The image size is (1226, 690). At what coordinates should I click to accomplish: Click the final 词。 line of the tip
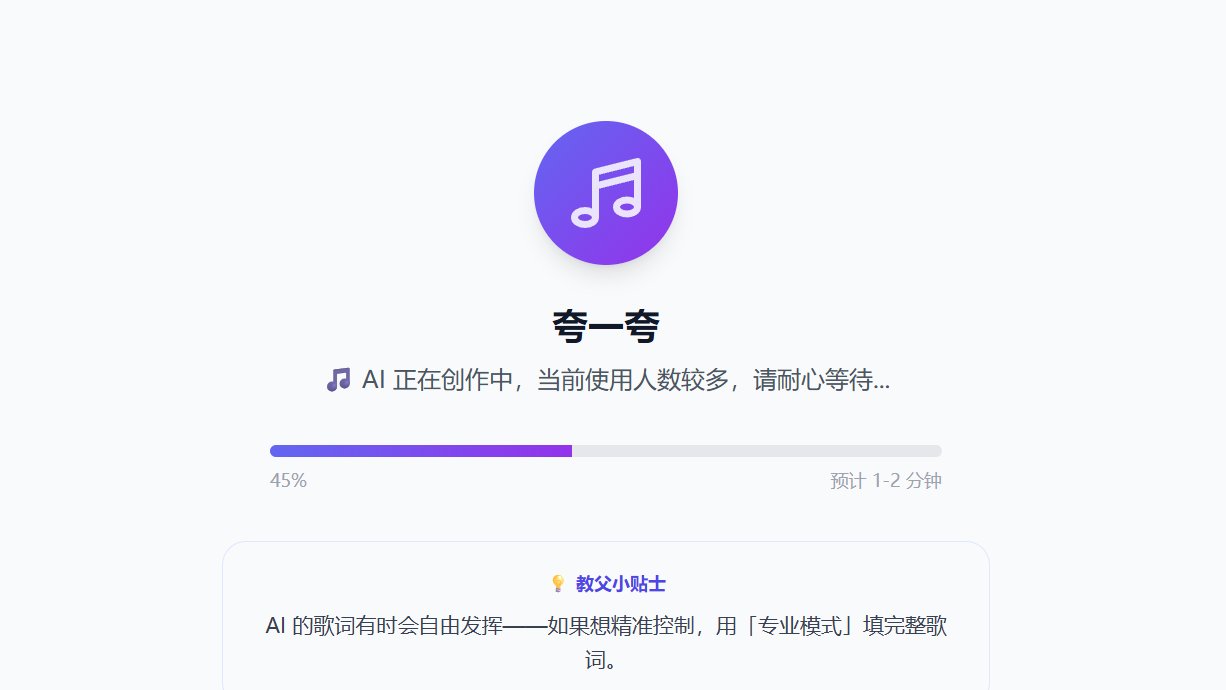[x=606, y=661]
